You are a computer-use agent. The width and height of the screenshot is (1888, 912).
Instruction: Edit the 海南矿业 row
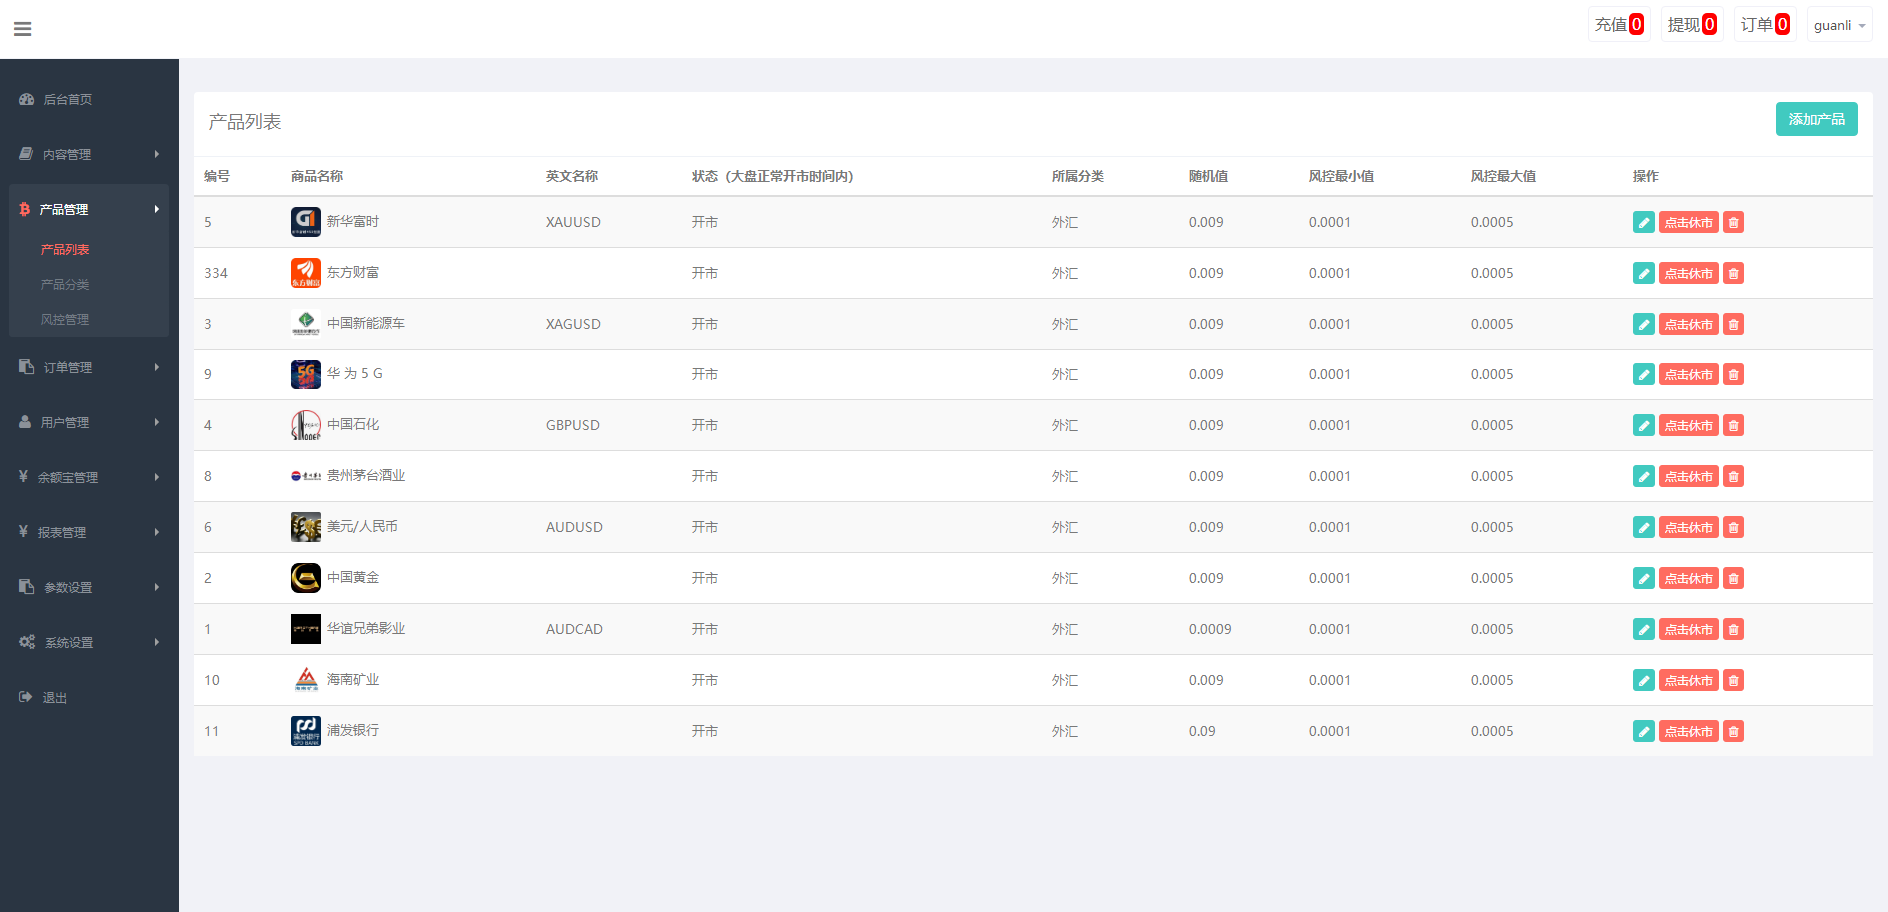coord(1643,680)
